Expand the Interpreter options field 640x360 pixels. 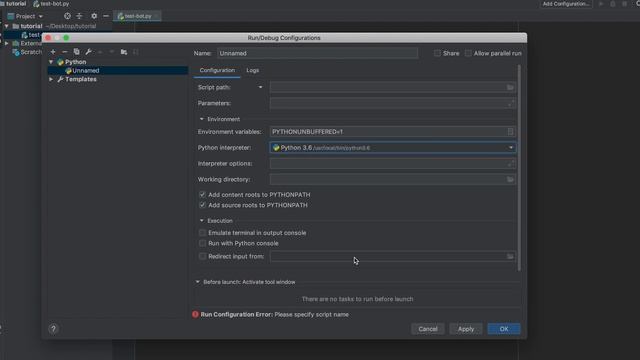(x=511, y=164)
